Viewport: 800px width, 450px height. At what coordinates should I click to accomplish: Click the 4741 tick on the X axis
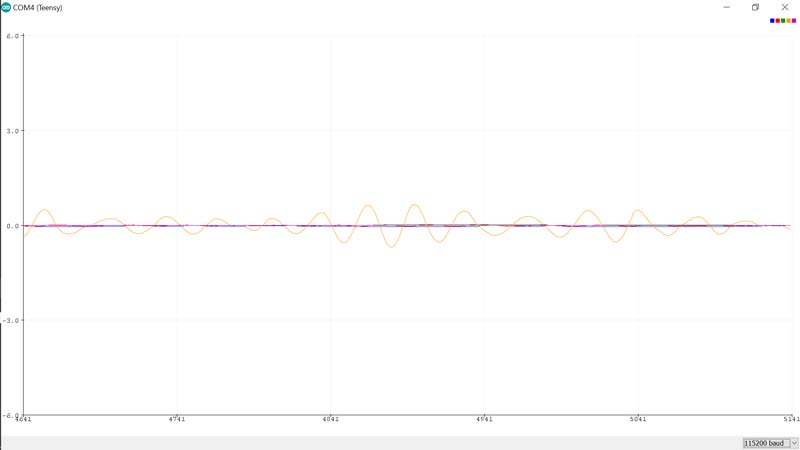tap(177, 420)
